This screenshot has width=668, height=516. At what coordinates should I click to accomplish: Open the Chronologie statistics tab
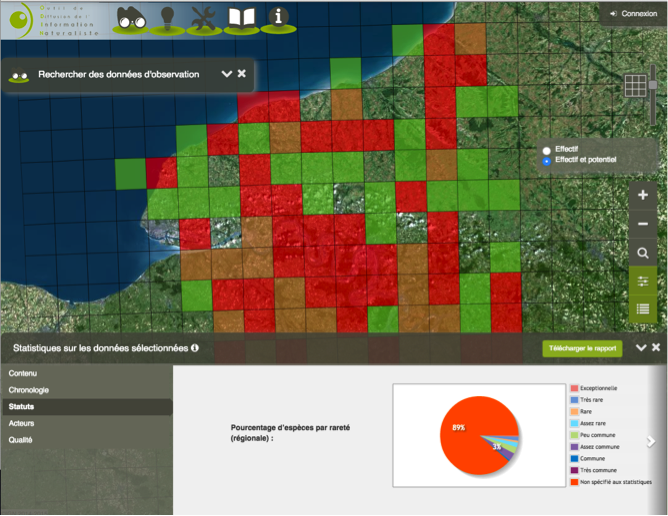point(28,390)
